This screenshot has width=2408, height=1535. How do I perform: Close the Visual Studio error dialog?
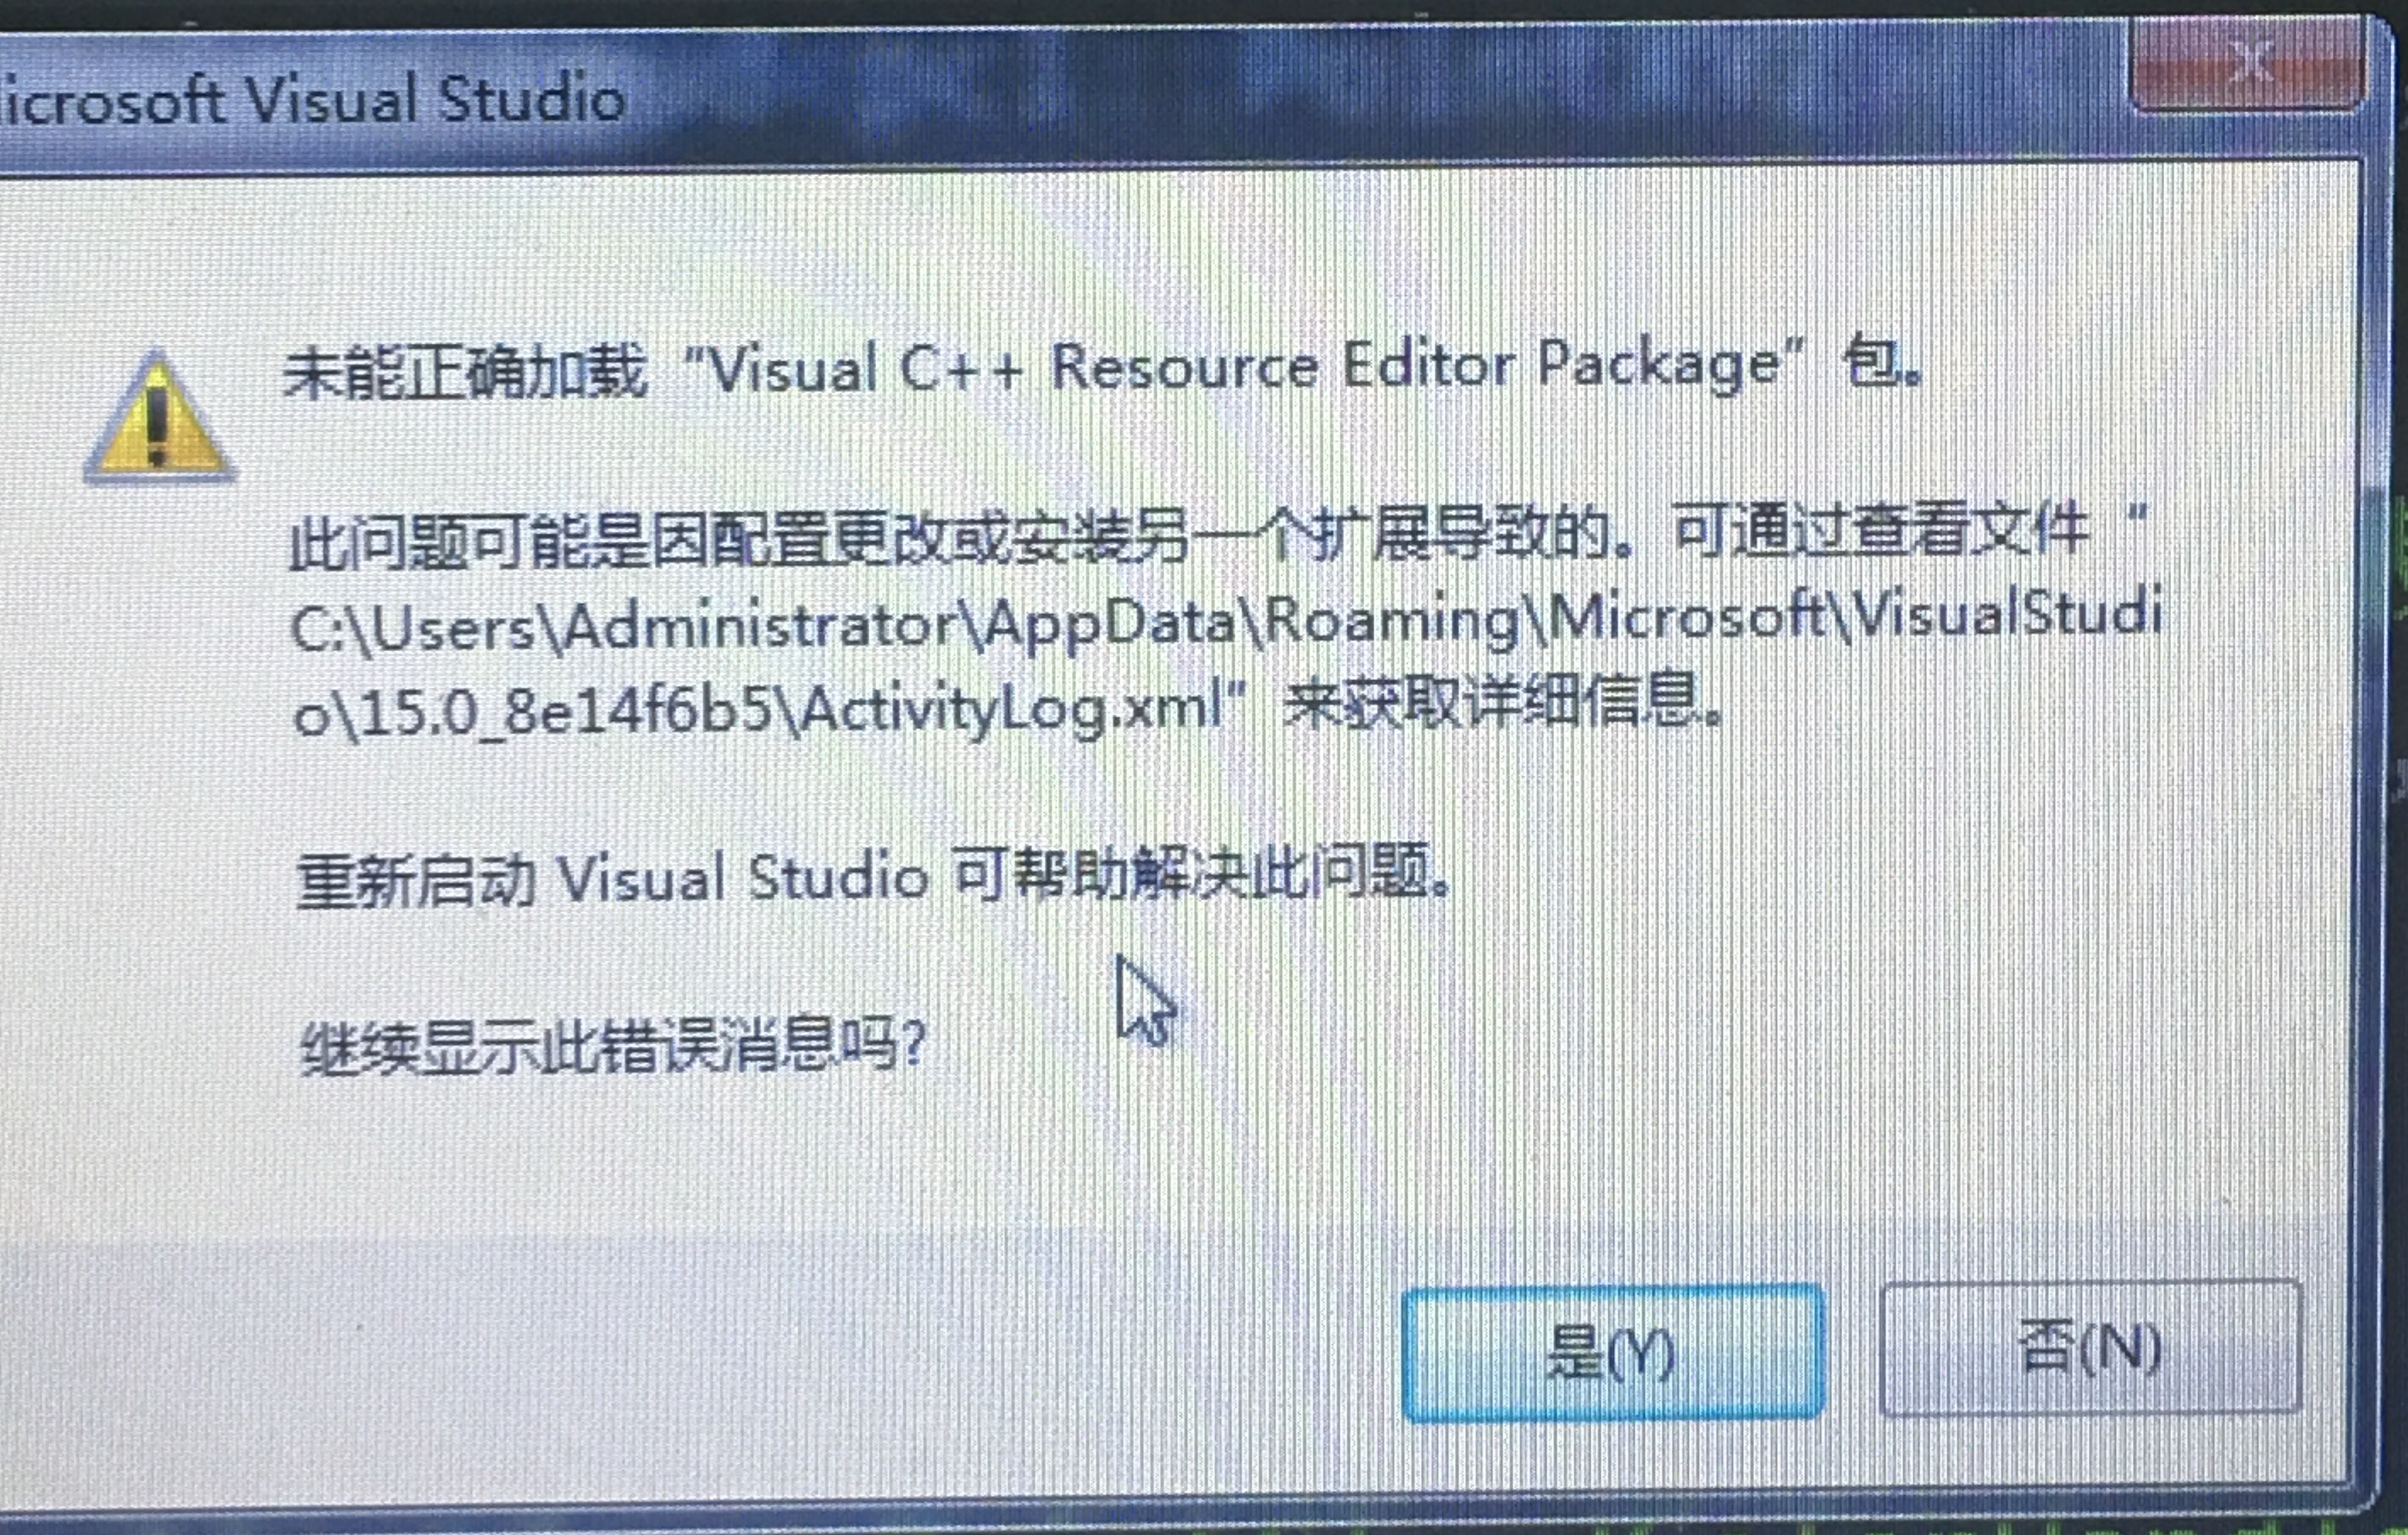(x=2248, y=64)
